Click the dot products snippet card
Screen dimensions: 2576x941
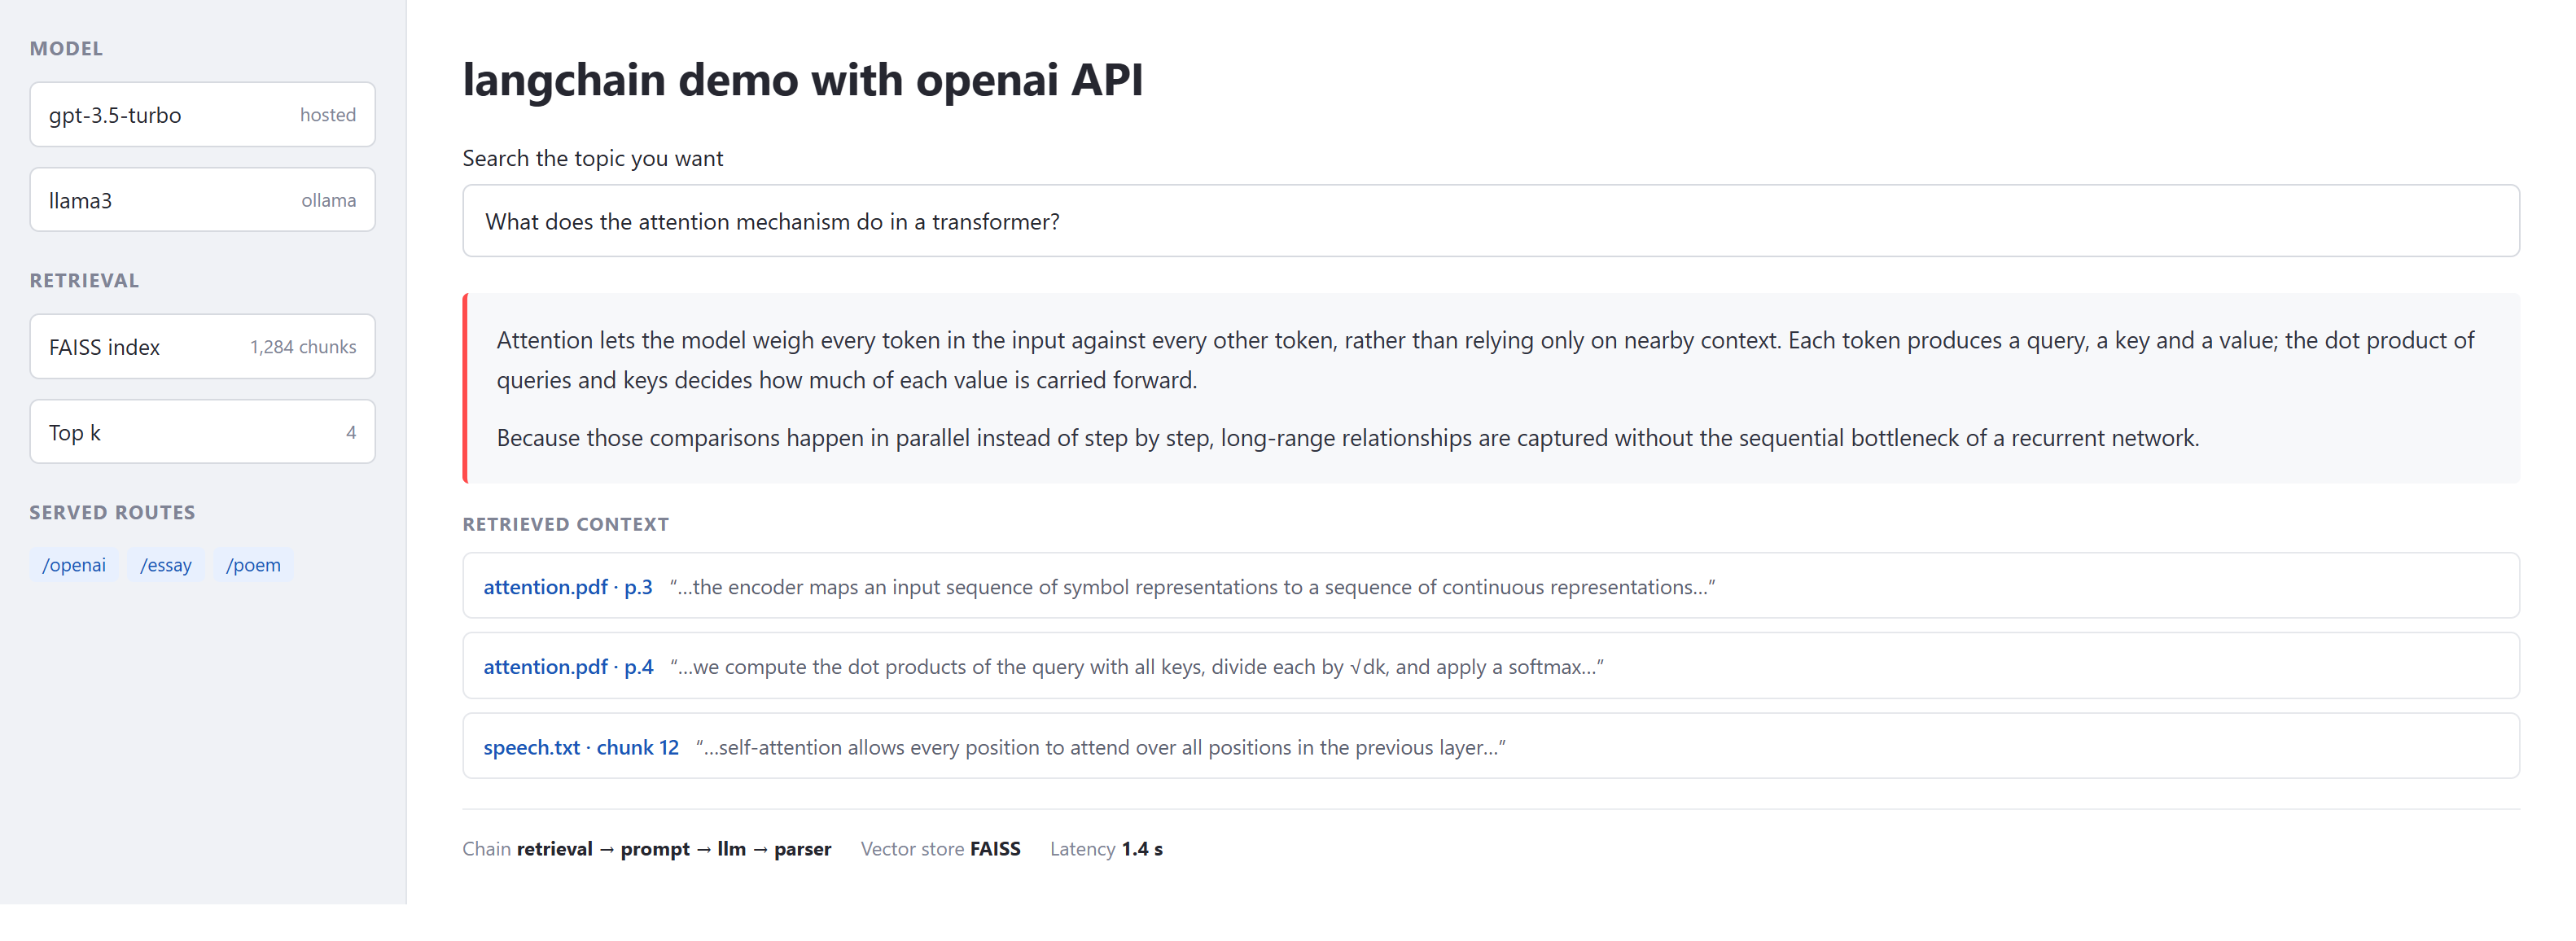point(1490,666)
